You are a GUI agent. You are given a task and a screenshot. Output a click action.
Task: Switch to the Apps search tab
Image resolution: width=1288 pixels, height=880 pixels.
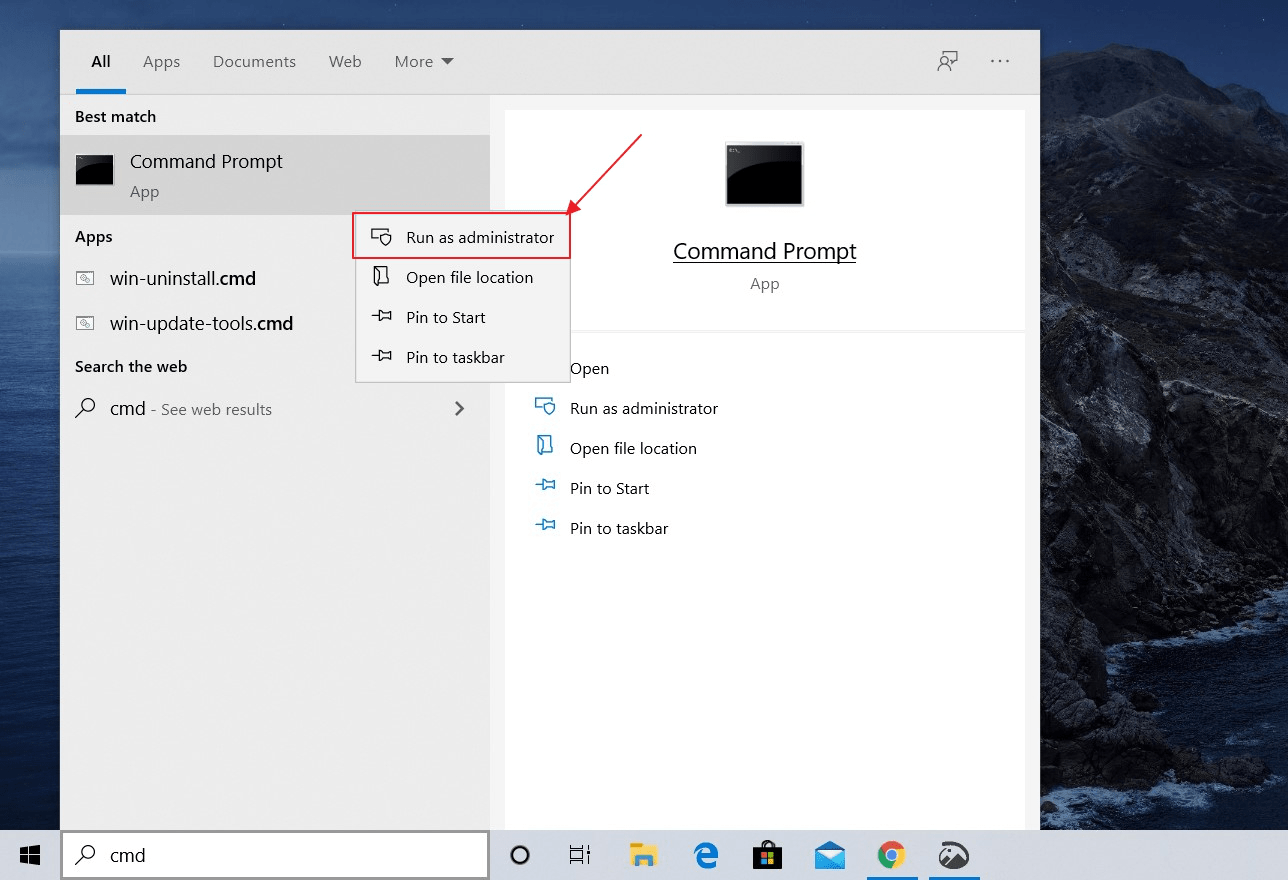coord(161,62)
